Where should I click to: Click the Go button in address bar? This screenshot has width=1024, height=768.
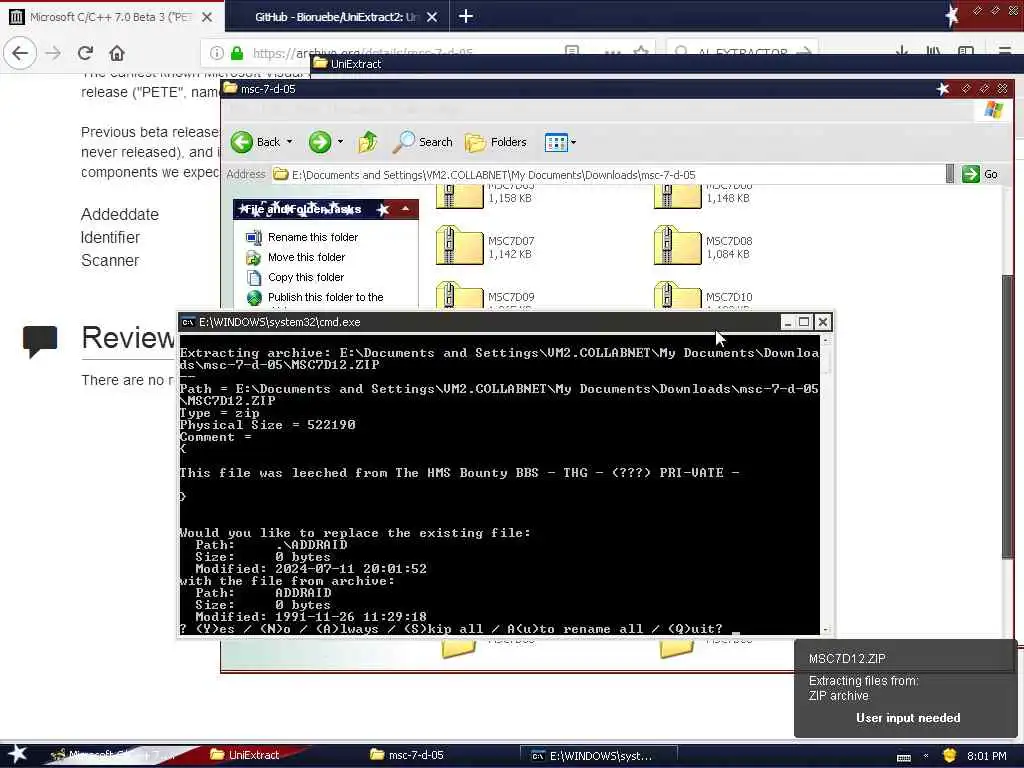pos(980,174)
